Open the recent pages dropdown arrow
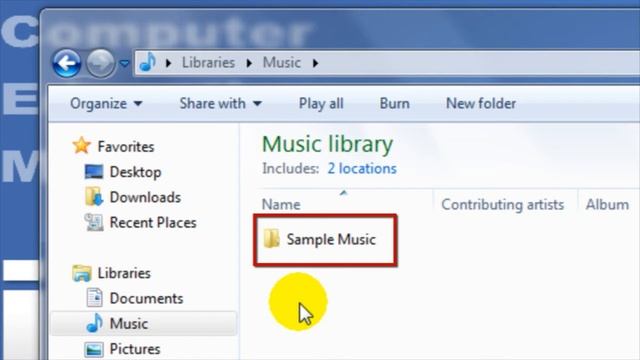The image size is (640, 360). click(x=124, y=64)
